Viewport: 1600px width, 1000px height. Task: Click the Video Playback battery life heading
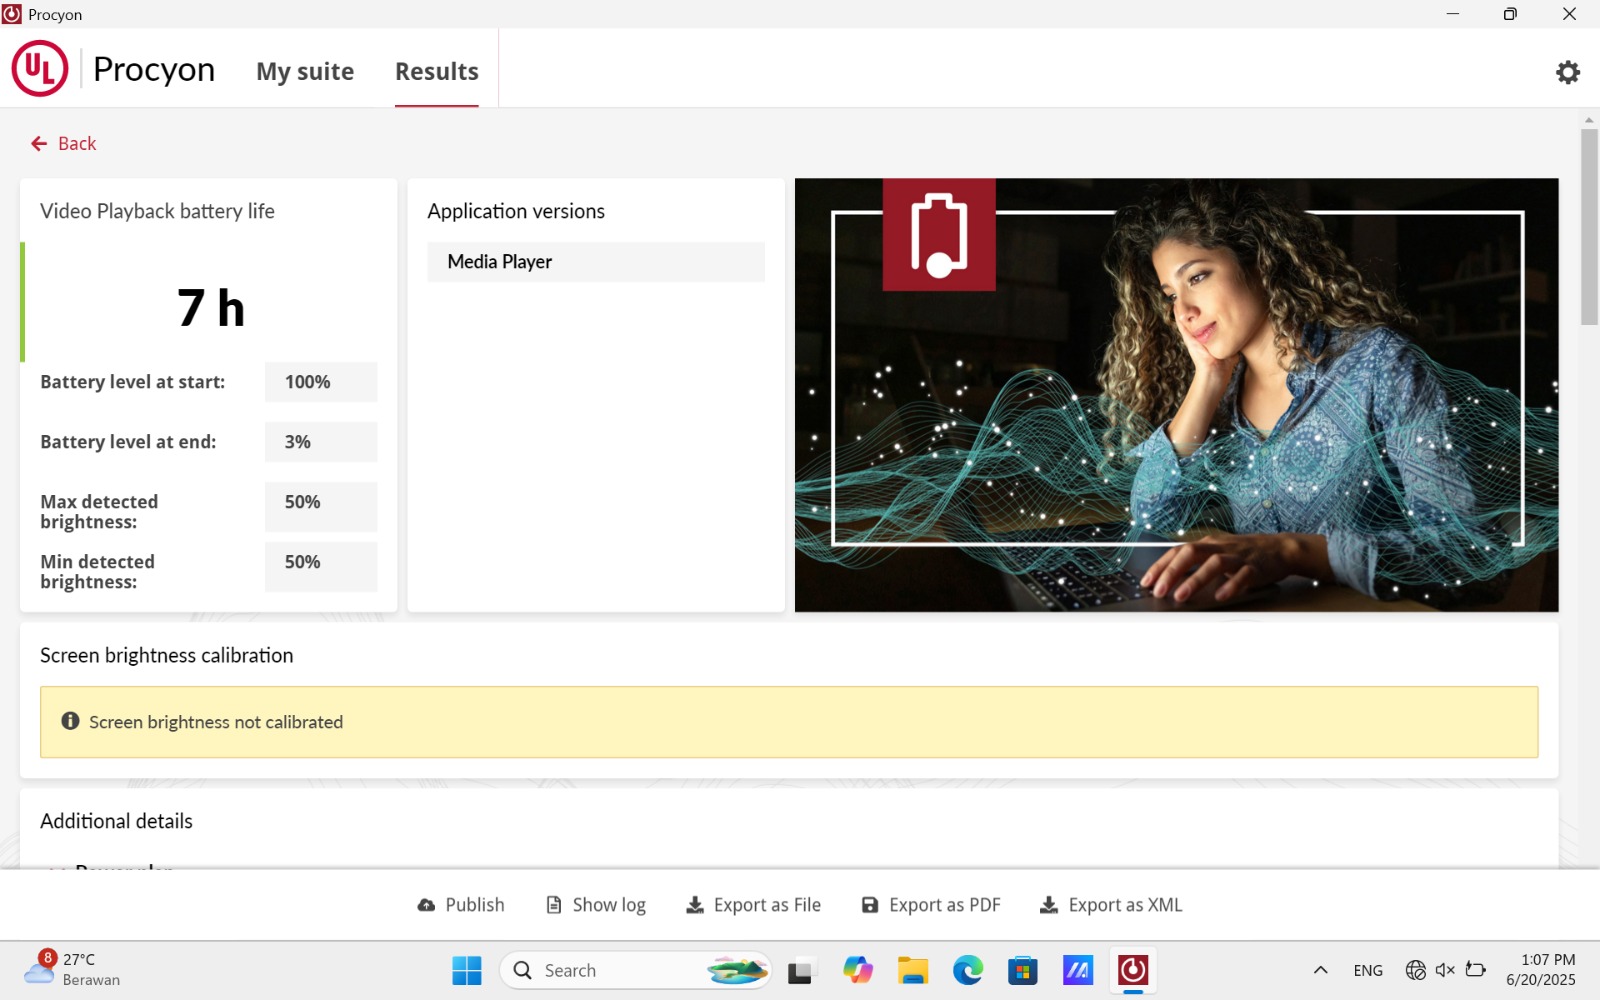pyautogui.click(x=157, y=211)
